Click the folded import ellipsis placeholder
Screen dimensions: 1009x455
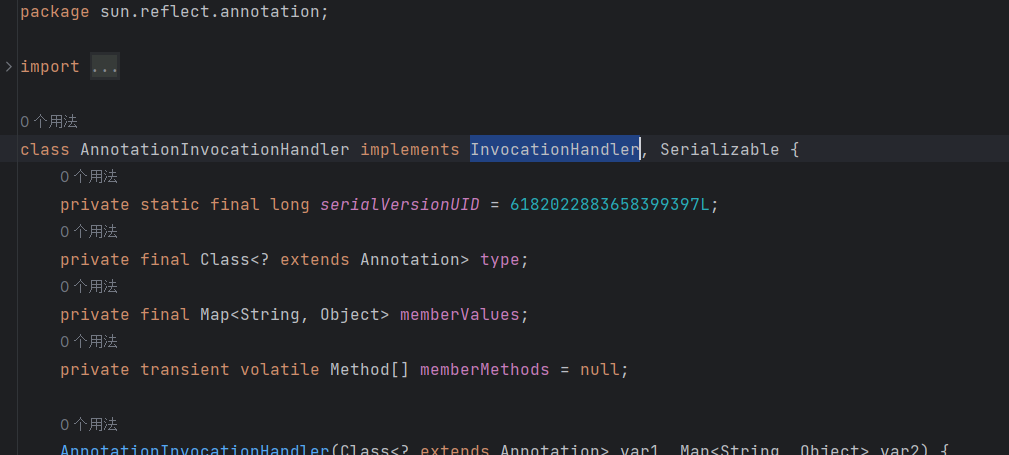105,66
